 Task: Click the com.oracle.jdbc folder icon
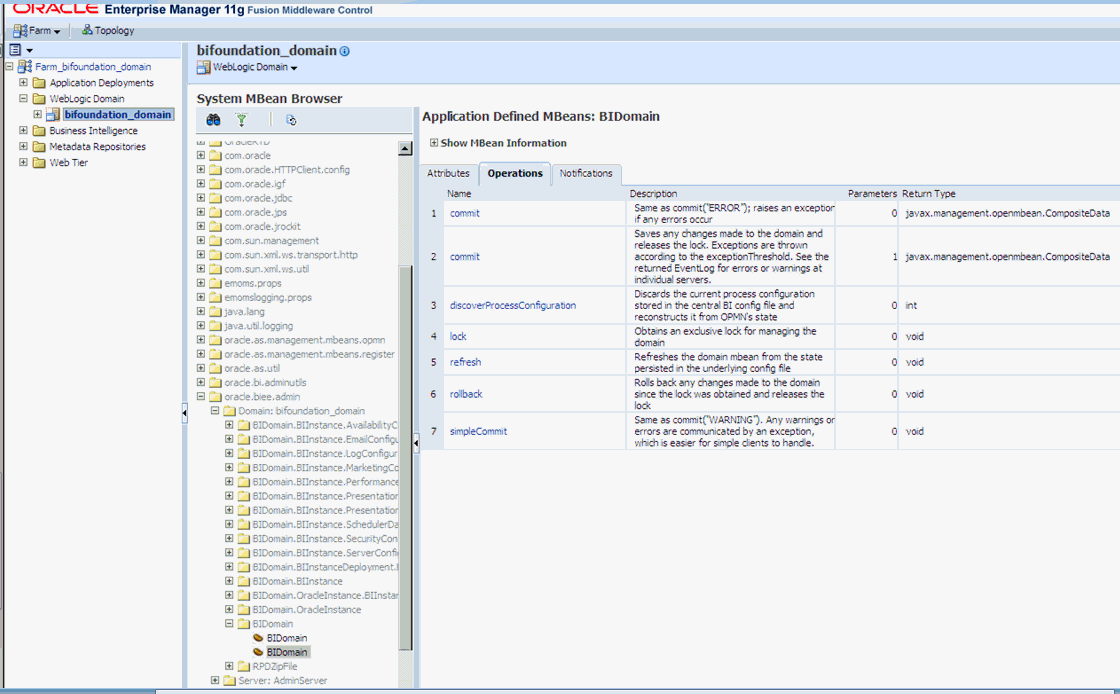[x=215, y=198]
